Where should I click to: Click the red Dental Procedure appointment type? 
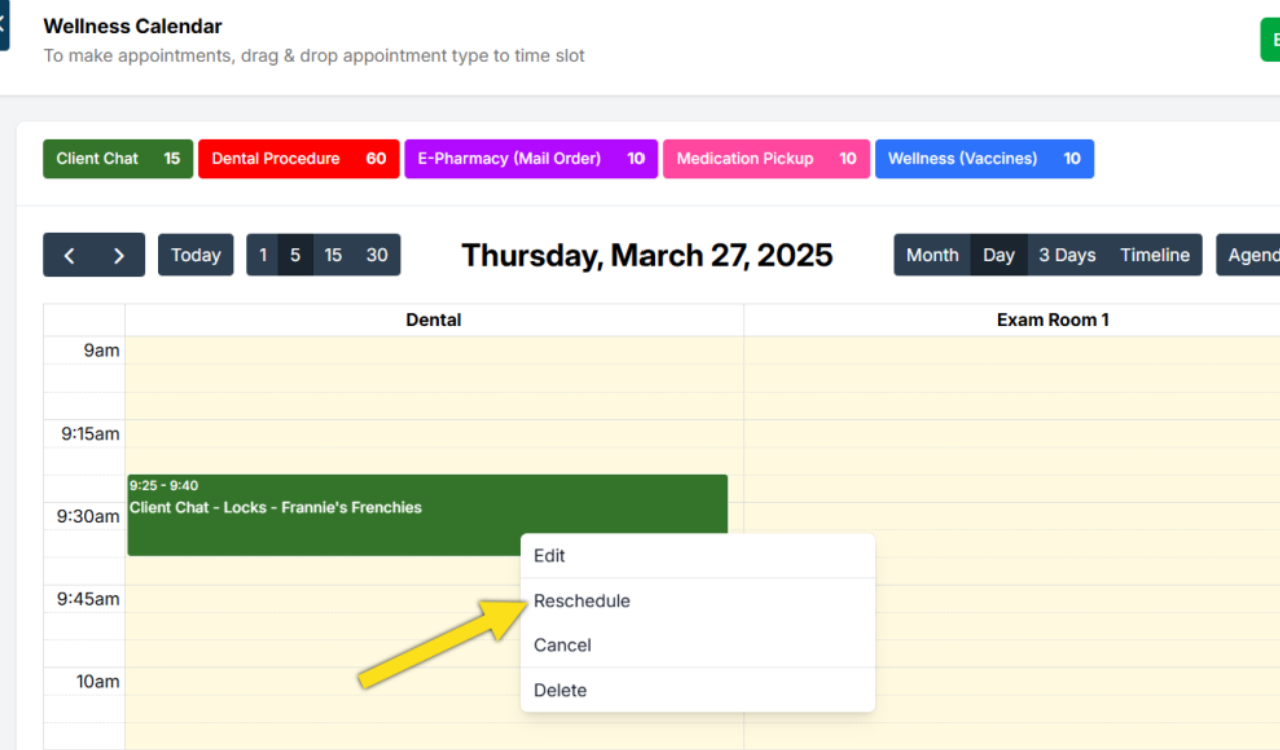298,159
